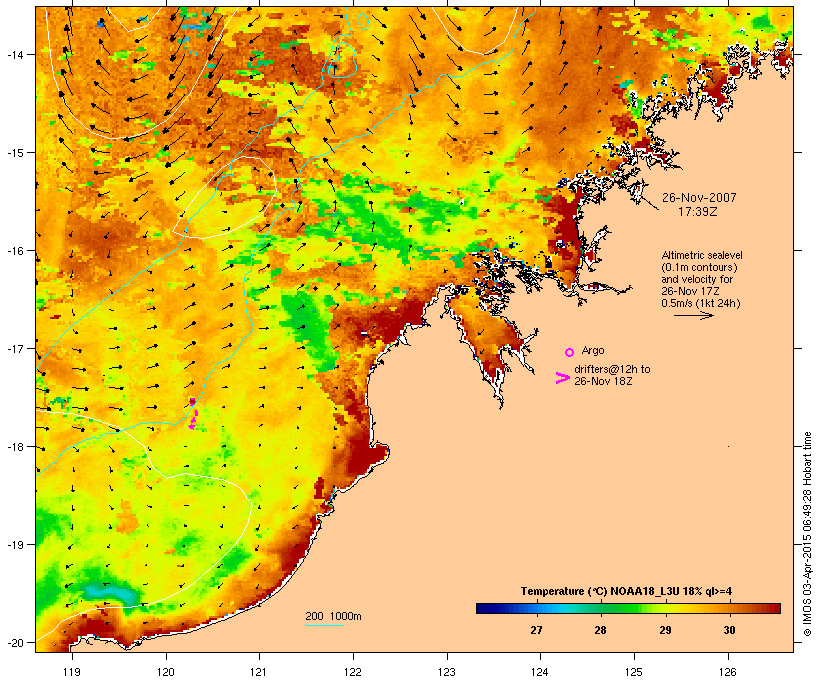Click the cyan 200 1000m isobath legend line
Viewport: 820px width, 680px height.
325,625
